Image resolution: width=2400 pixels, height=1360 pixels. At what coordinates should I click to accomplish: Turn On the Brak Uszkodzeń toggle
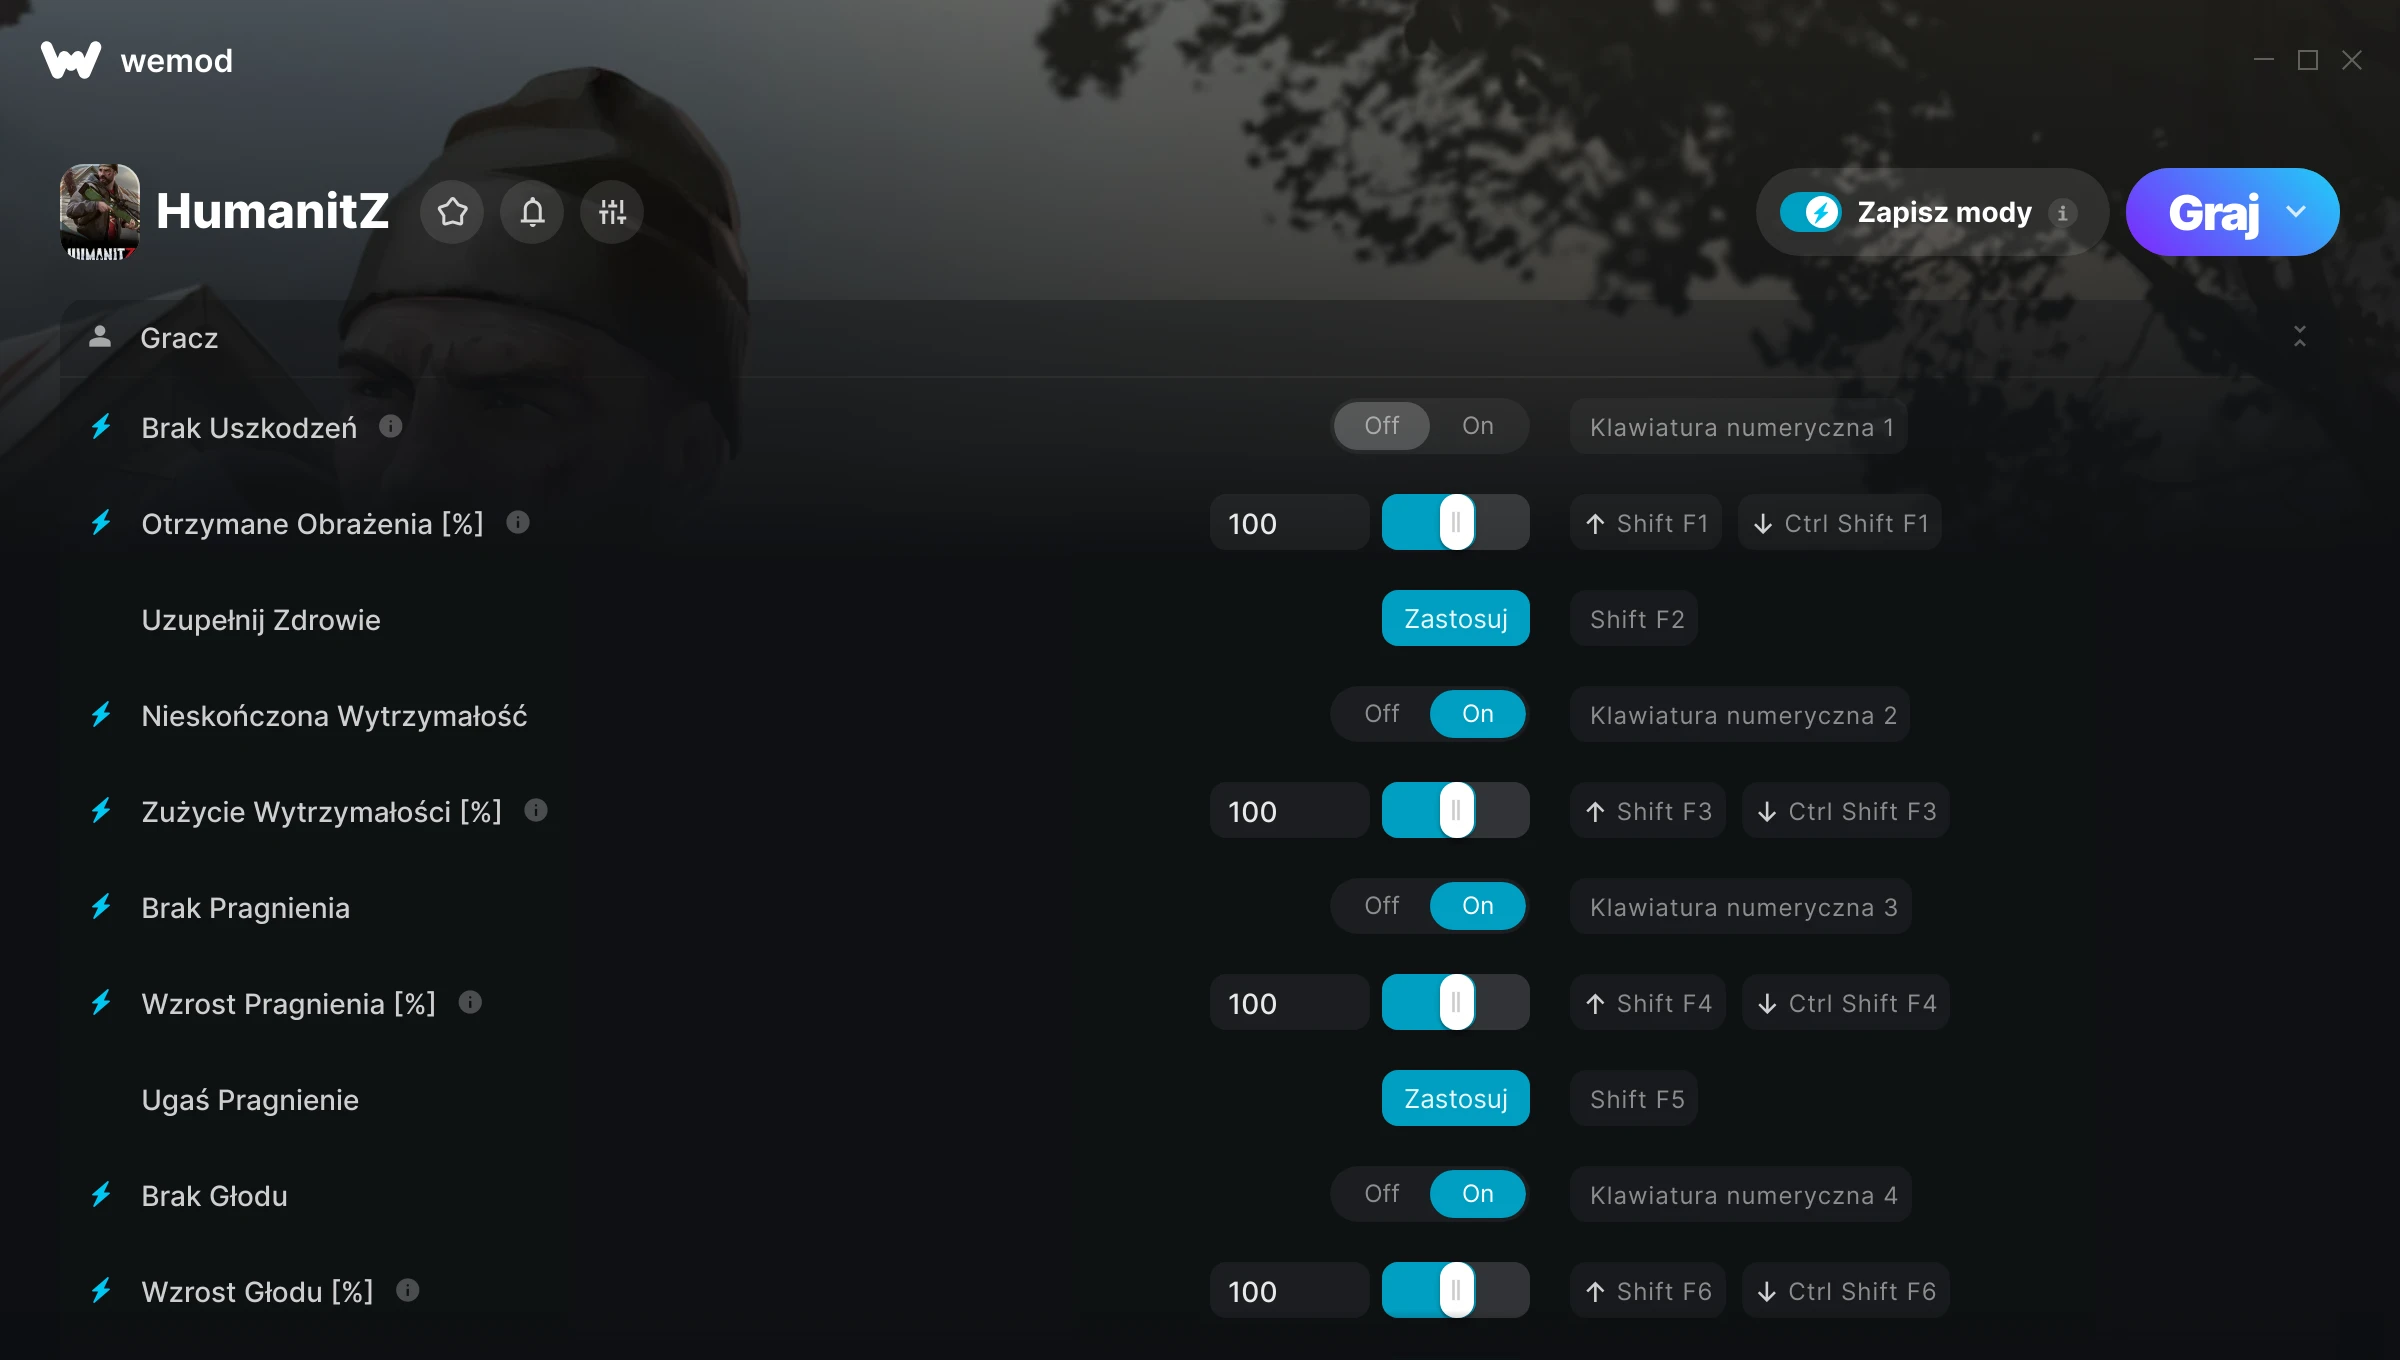tap(1478, 426)
